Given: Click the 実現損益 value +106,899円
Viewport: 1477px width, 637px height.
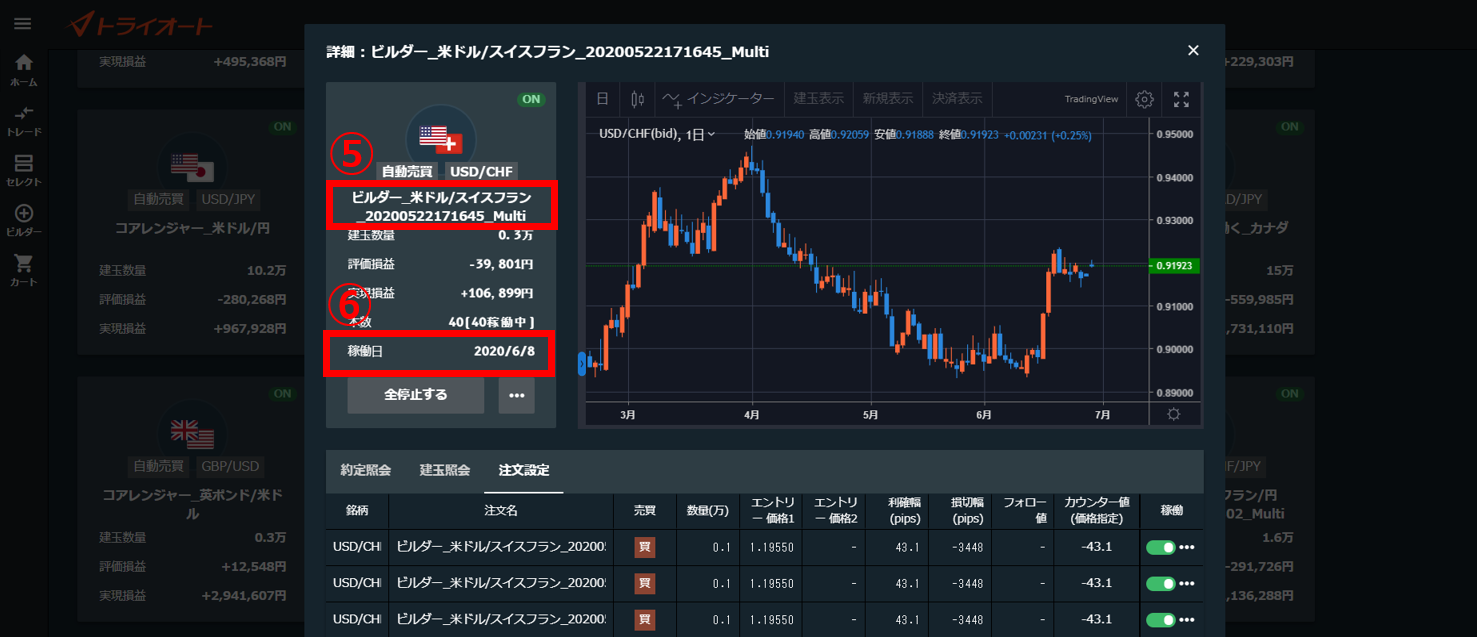Looking at the screenshot, I should tap(497, 293).
